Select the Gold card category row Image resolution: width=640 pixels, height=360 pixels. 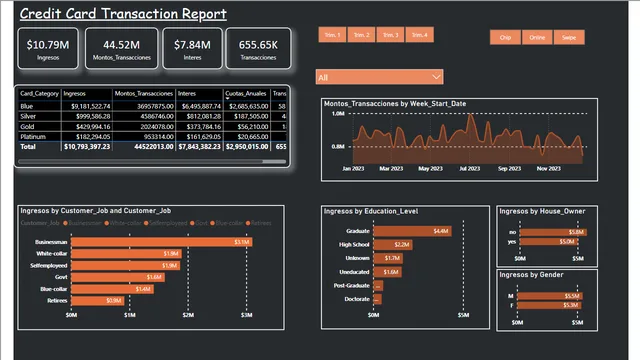tap(153, 127)
